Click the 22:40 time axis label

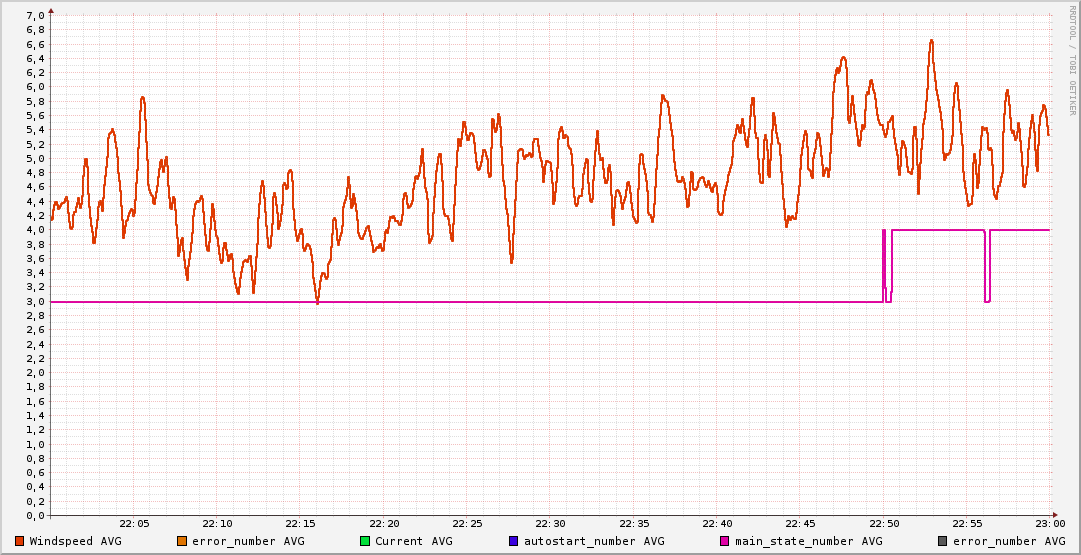(x=717, y=524)
